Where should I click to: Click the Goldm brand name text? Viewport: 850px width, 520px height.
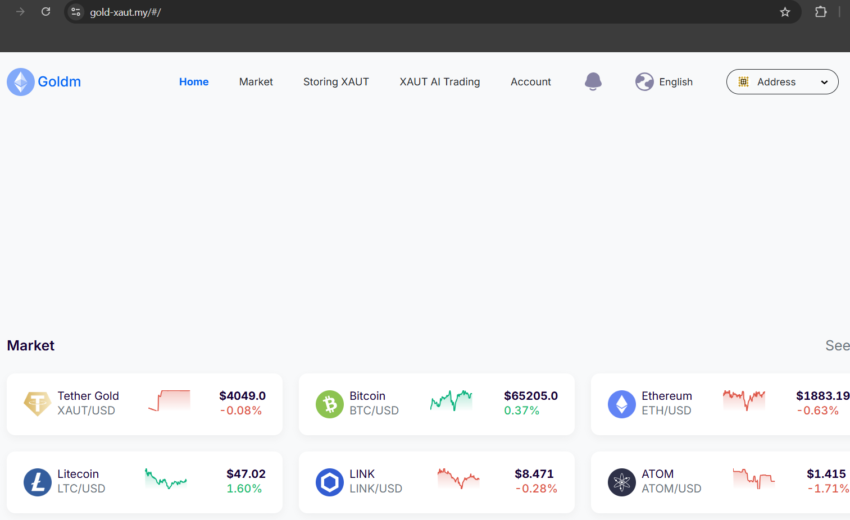[x=59, y=82]
